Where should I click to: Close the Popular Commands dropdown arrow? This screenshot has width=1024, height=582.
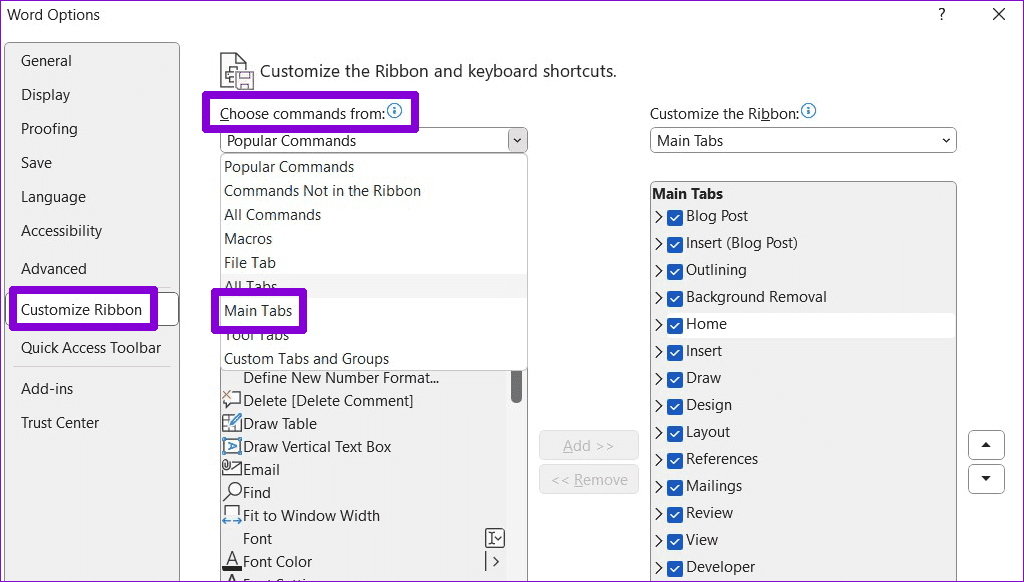[517, 140]
